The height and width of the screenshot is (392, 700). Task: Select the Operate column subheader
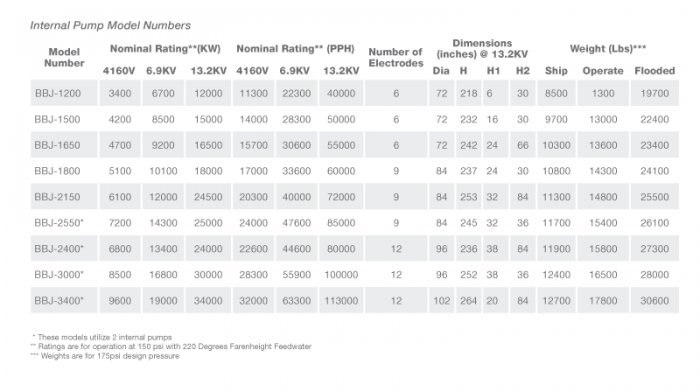click(x=603, y=71)
